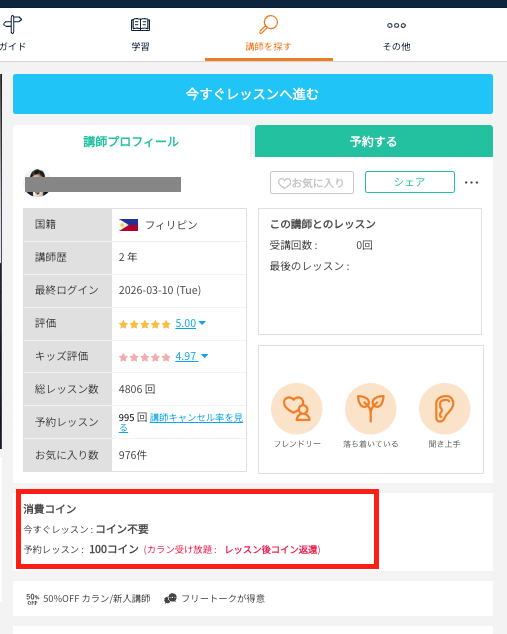Switch to the 予約する tab
The width and height of the screenshot is (507, 634).
(374, 141)
